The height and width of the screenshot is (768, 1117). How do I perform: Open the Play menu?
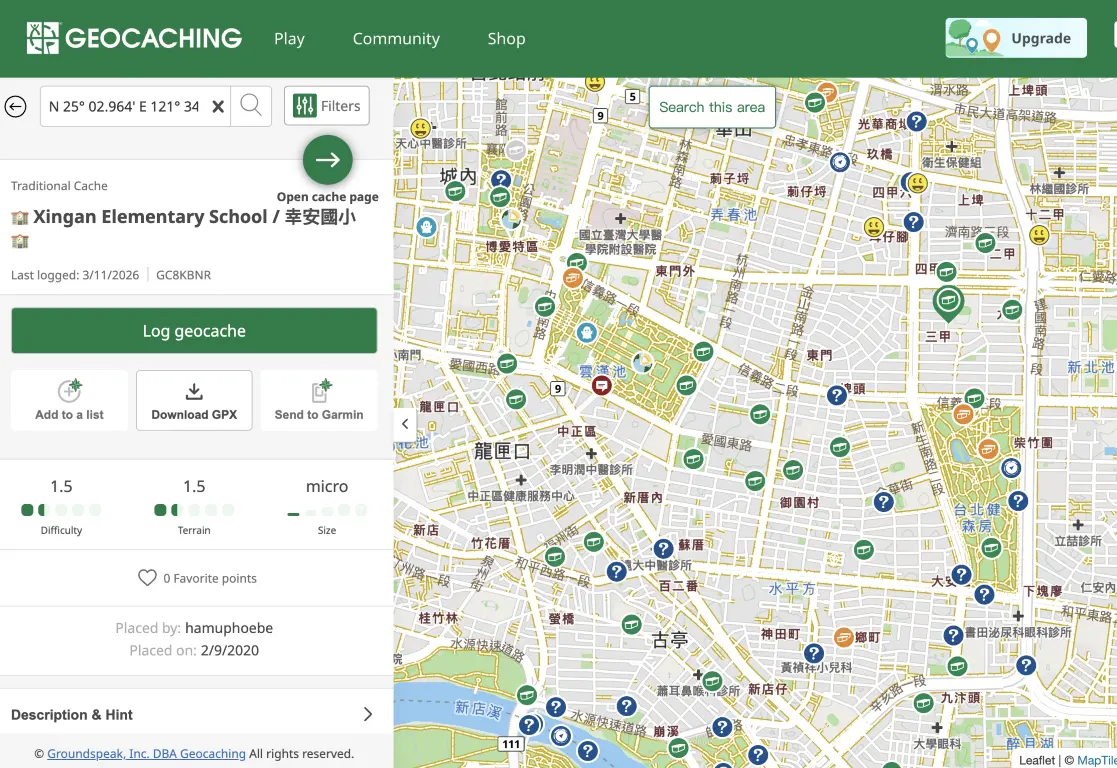coord(289,39)
